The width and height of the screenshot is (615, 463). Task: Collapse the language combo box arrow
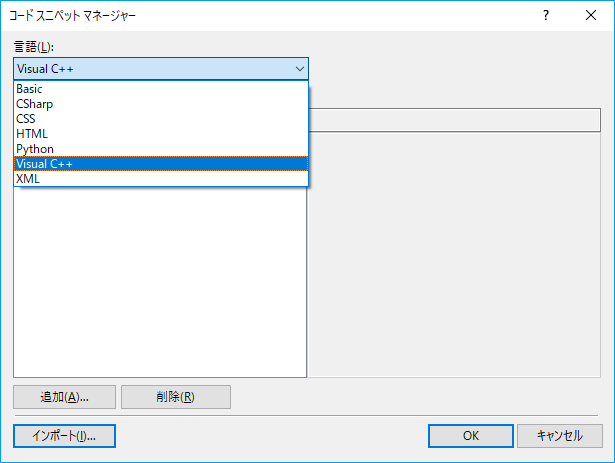(x=300, y=69)
